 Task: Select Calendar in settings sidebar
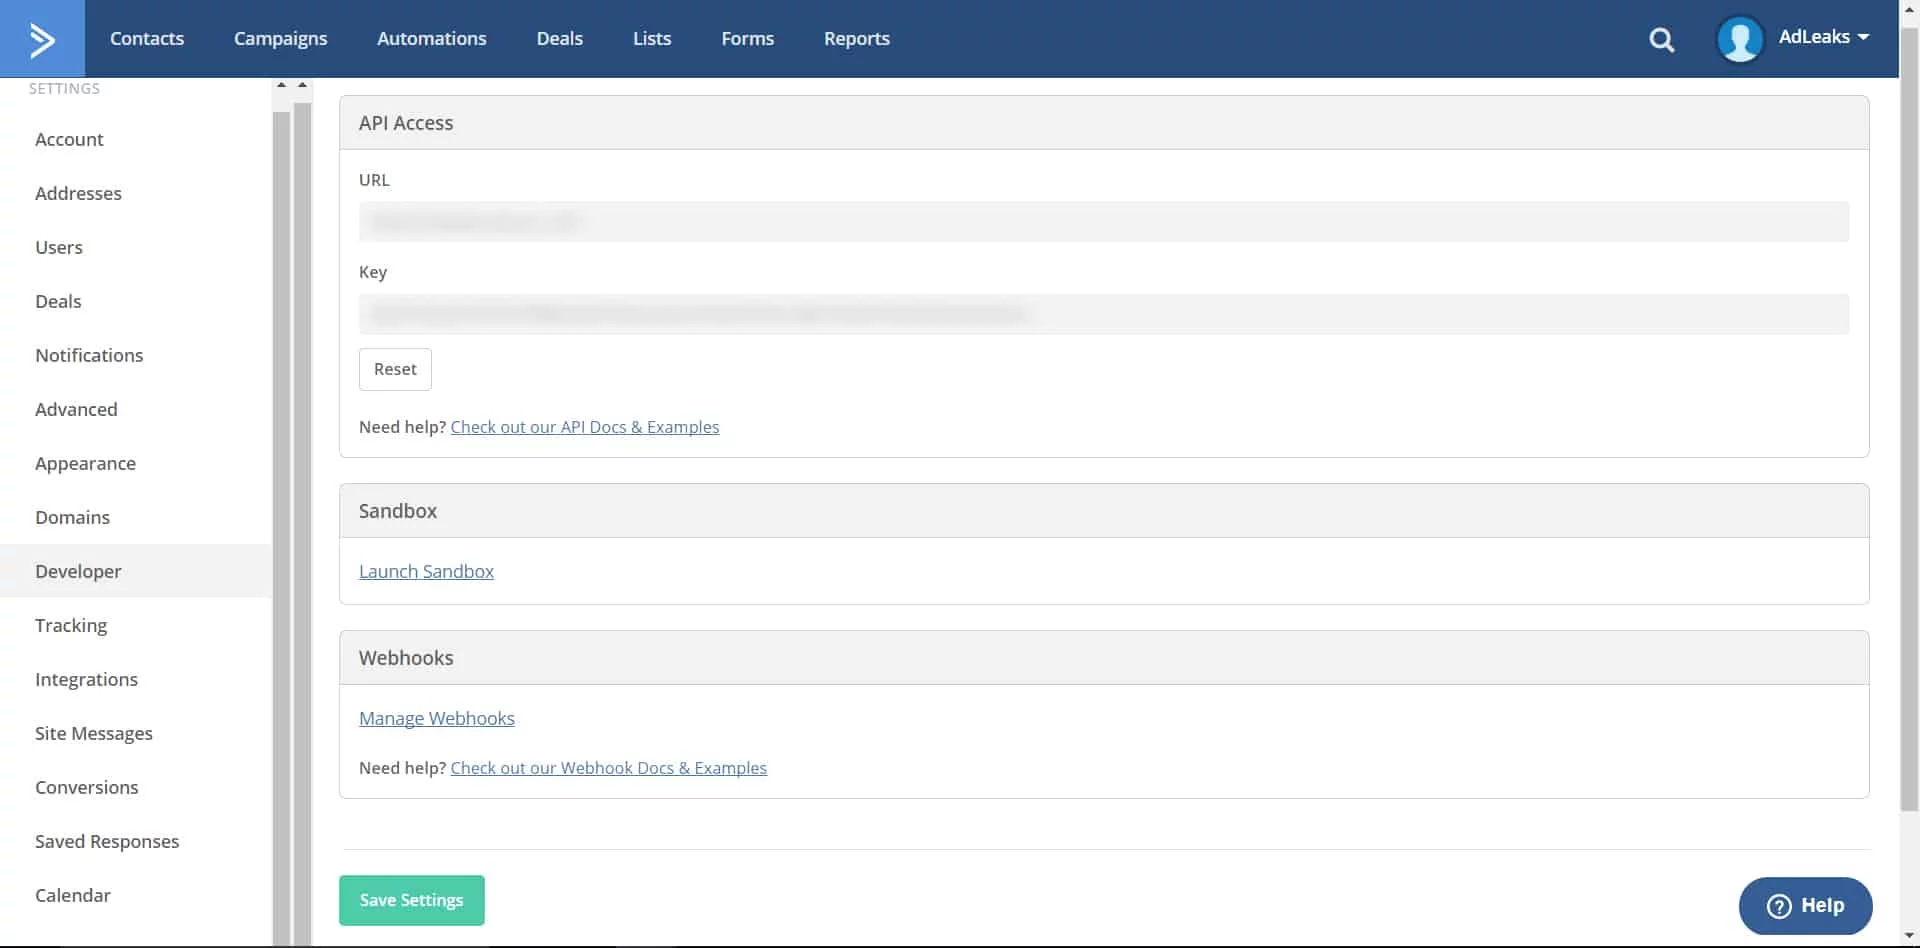[x=136, y=895]
